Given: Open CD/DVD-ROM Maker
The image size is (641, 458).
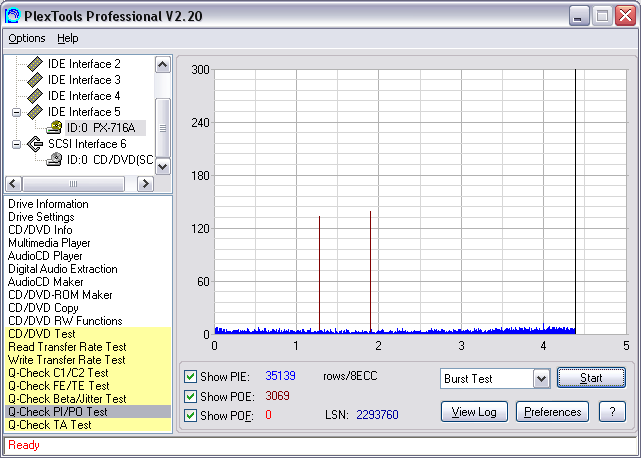Looking at the screenshot, I should 60,295.
